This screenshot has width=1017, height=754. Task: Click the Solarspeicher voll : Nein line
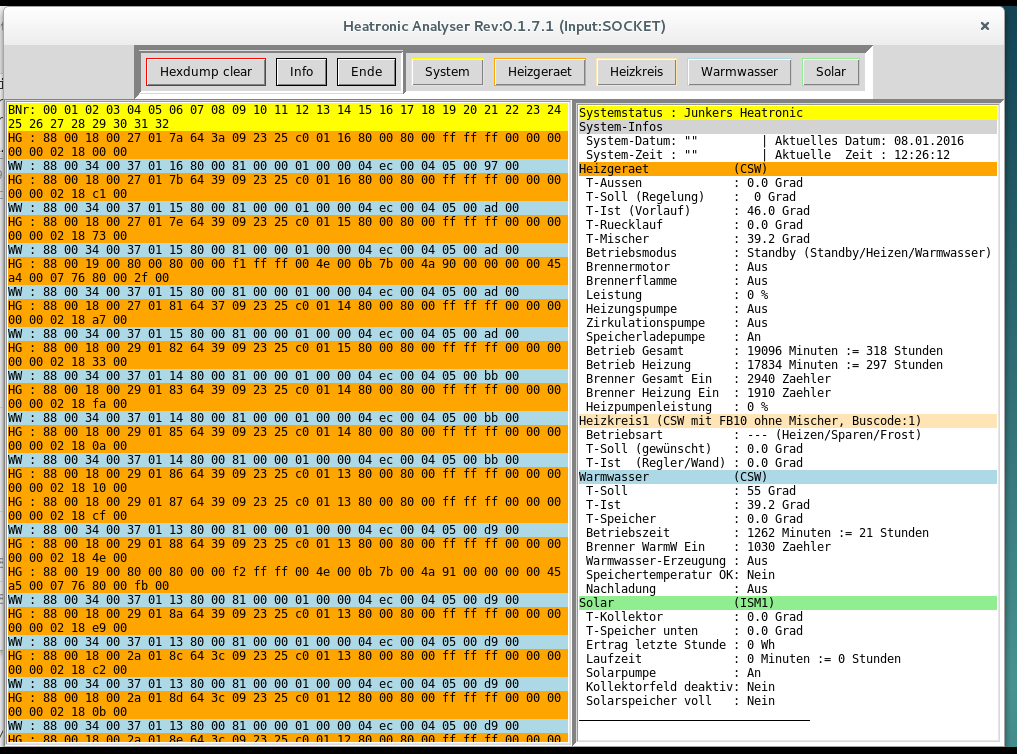tap(680, 701)
